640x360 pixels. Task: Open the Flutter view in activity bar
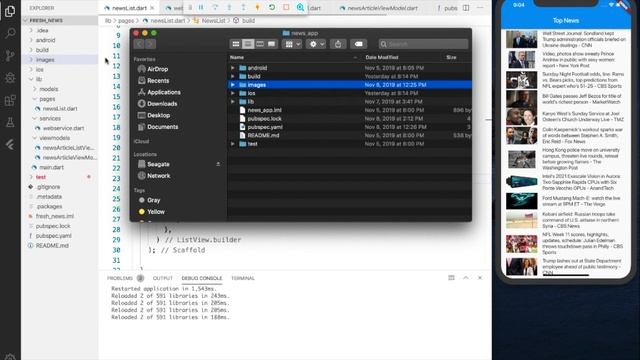coord(10,144)
